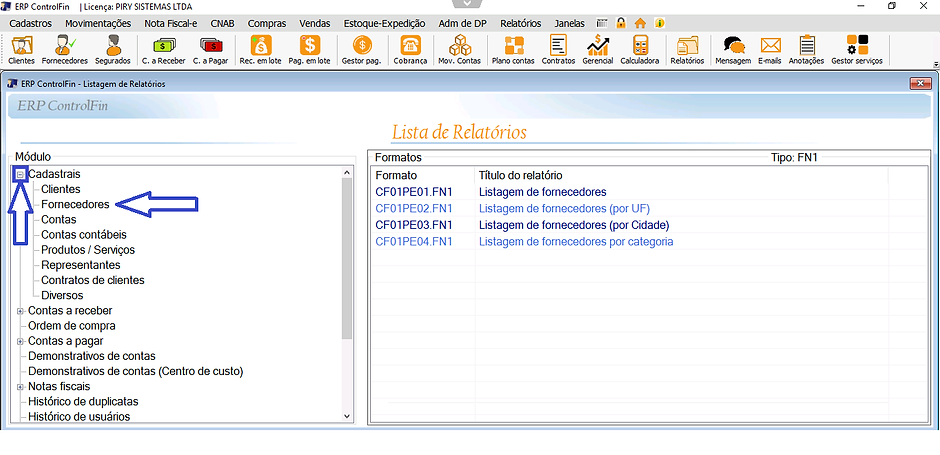This screenshot has height=455, width=940.
Task: Open the Anotações clipboard icon
Action: pyautogui.click(x=806, y=50)
